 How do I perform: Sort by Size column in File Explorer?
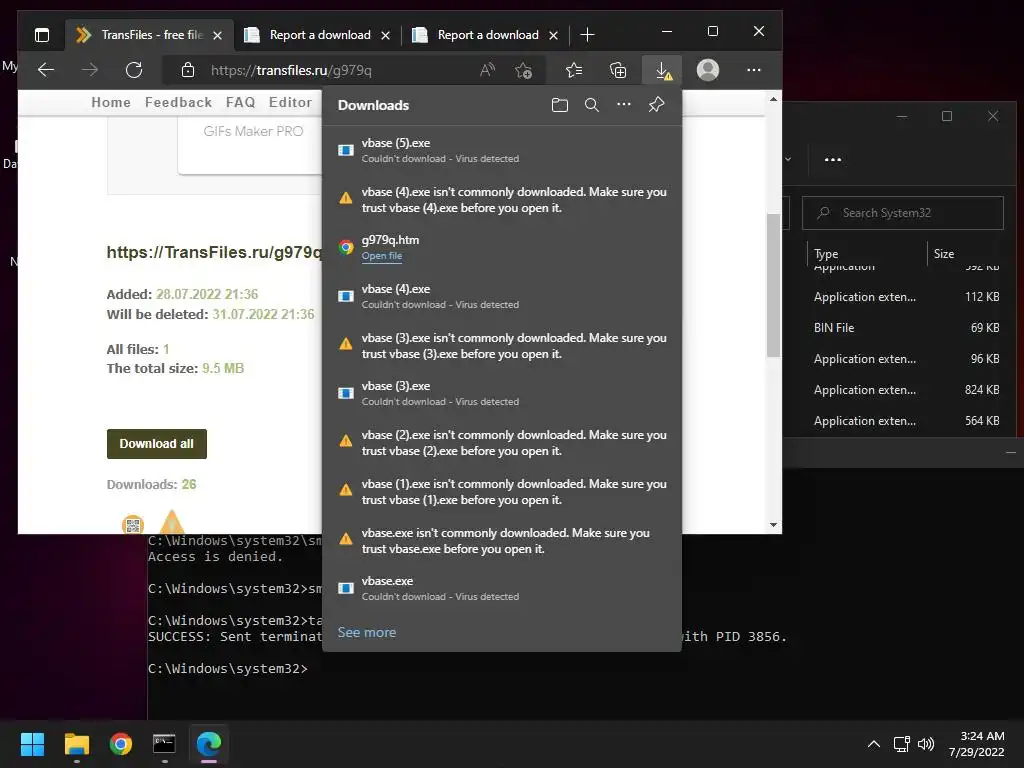(944, 253)
